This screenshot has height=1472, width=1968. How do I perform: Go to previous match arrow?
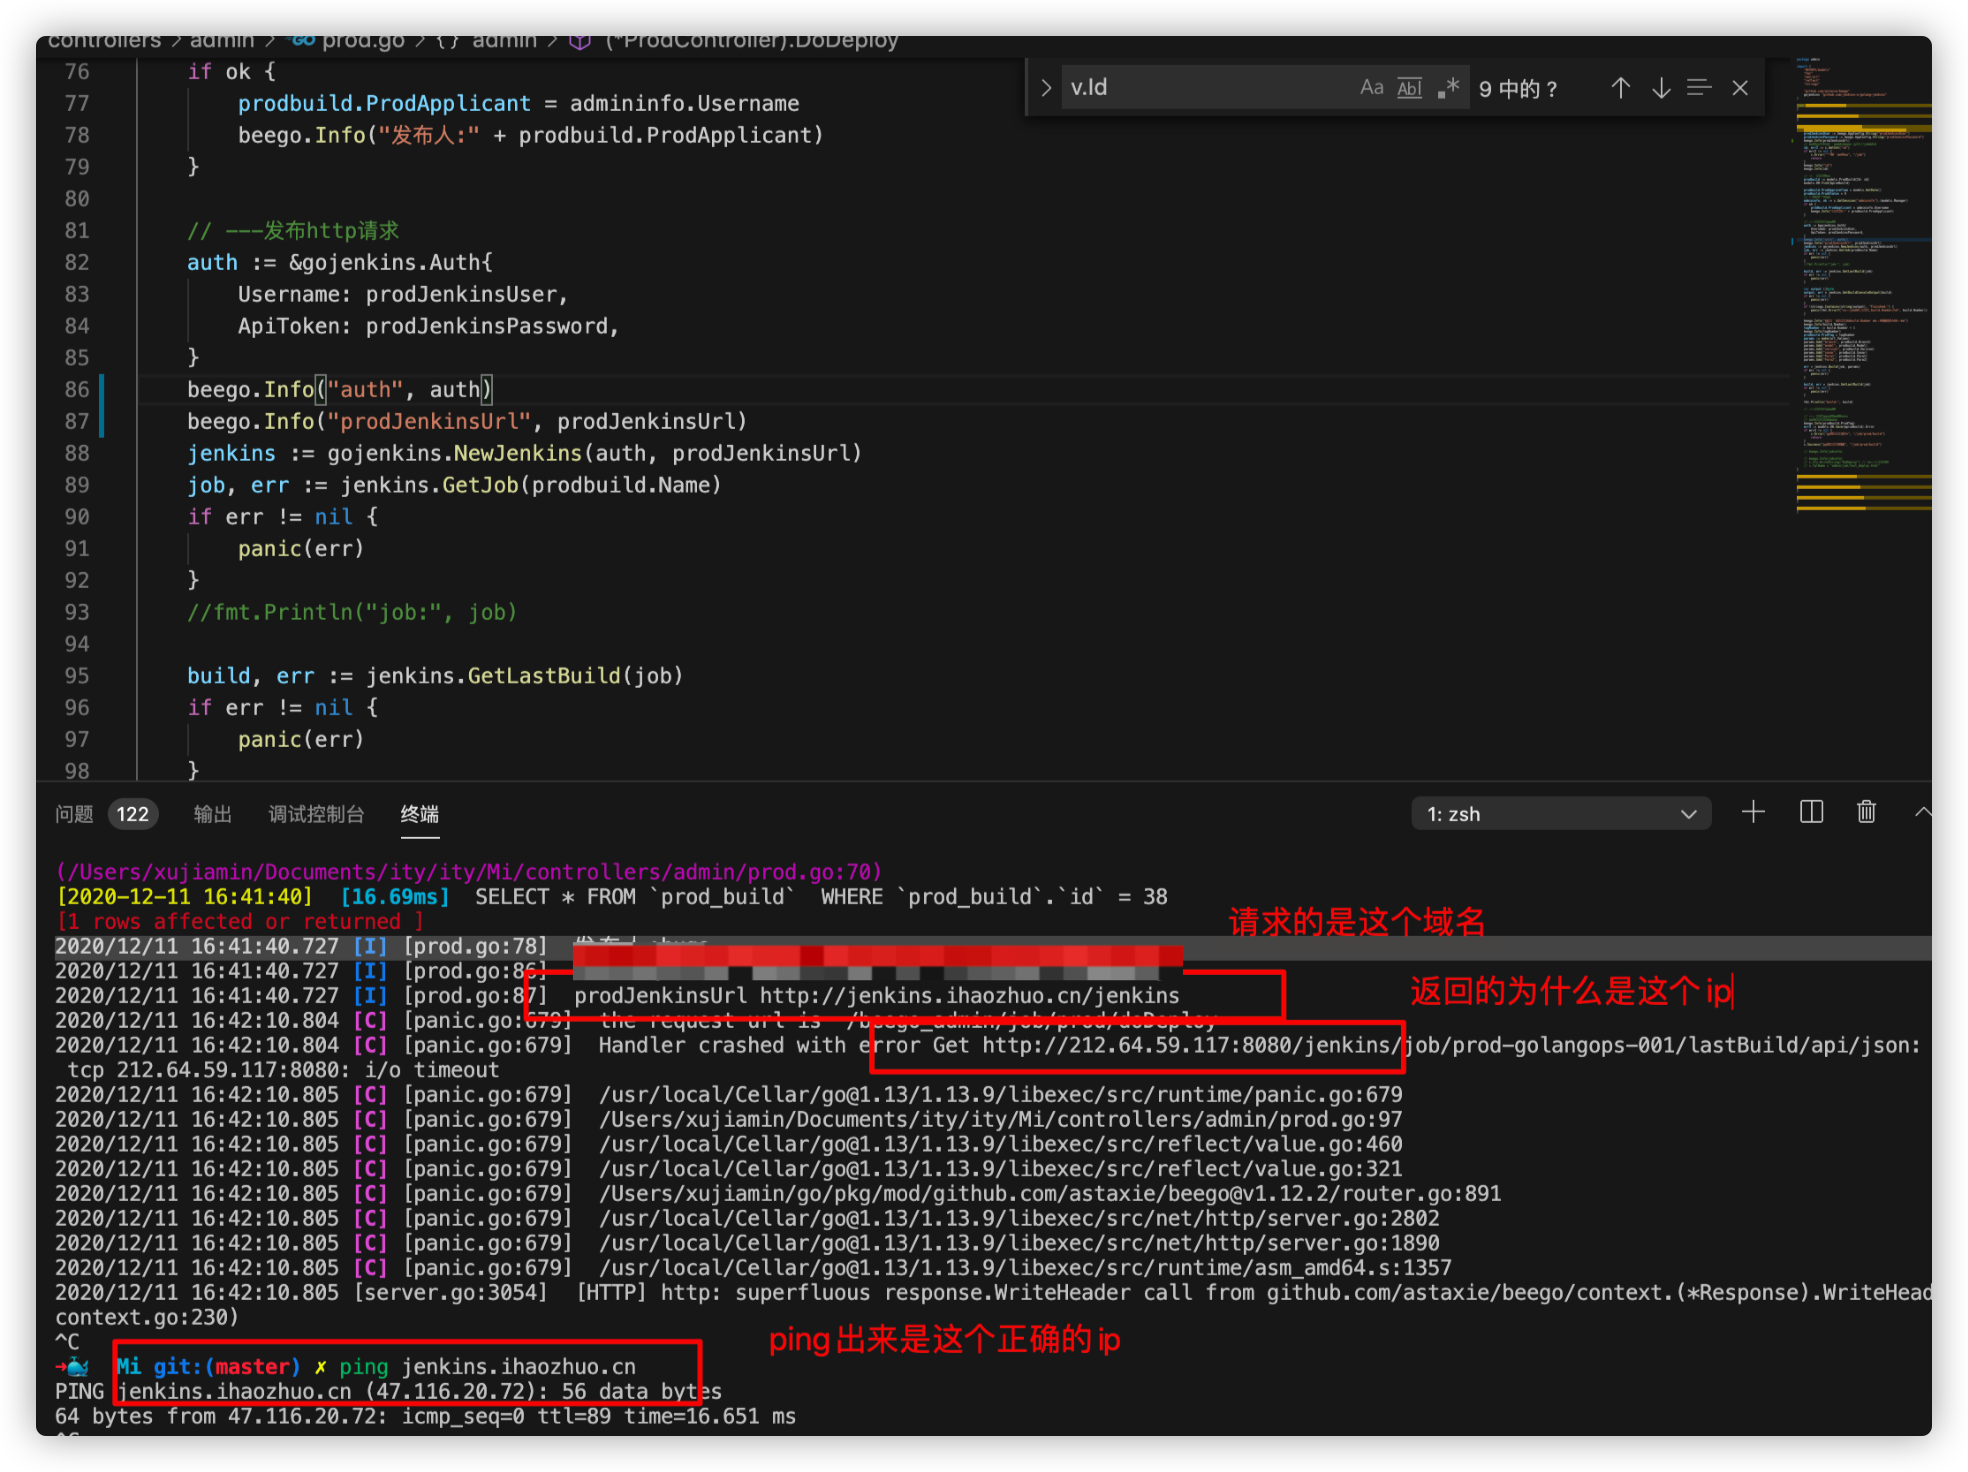pyautogui.click(x=1620, y=88)
